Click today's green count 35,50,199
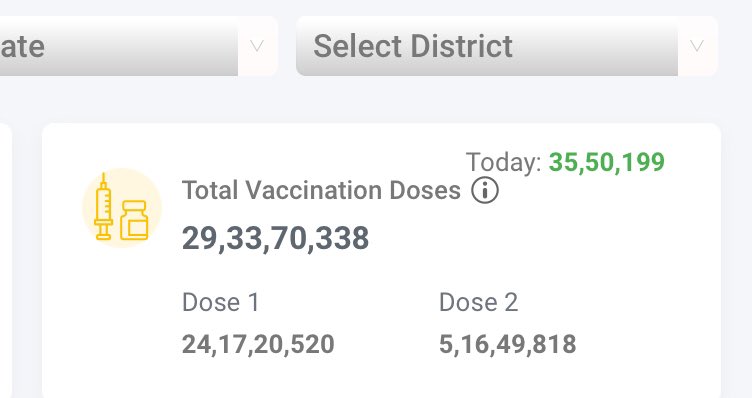752x398 pixels. tap(607, 162)
